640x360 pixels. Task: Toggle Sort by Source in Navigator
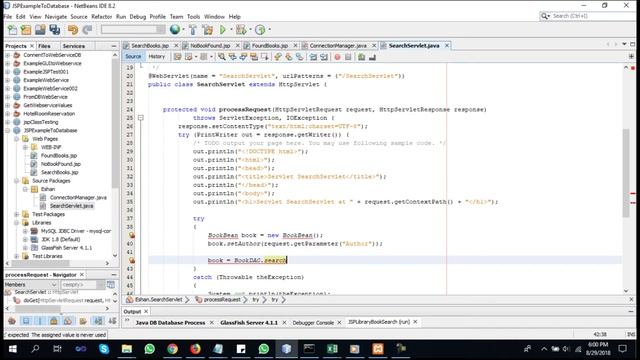(112, 321)
